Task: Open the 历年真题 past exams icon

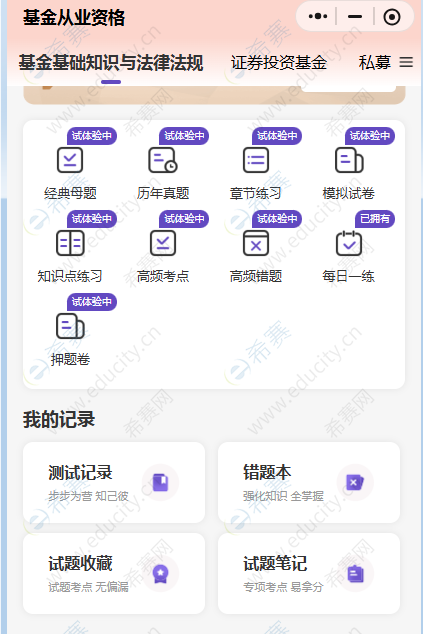Action: [163, 160]
